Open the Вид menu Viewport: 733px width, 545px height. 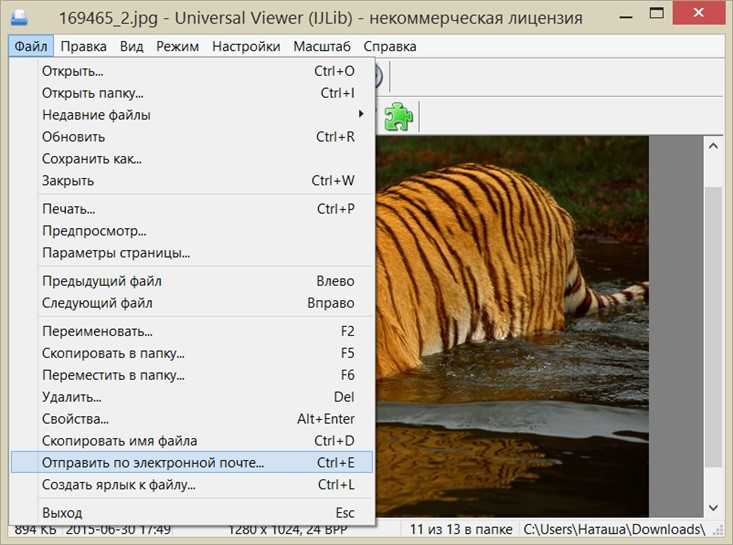point(131,46)
